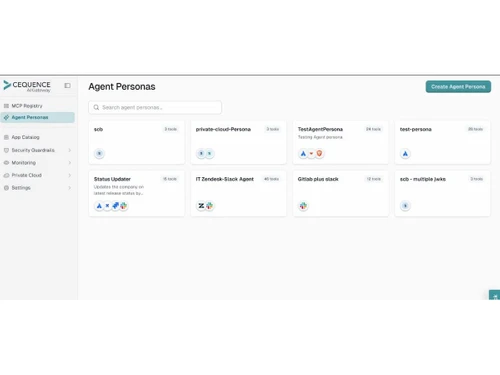The image size is (500, 375).
Task: Expand the Settings chevron
Action: (x=69, y=188)
